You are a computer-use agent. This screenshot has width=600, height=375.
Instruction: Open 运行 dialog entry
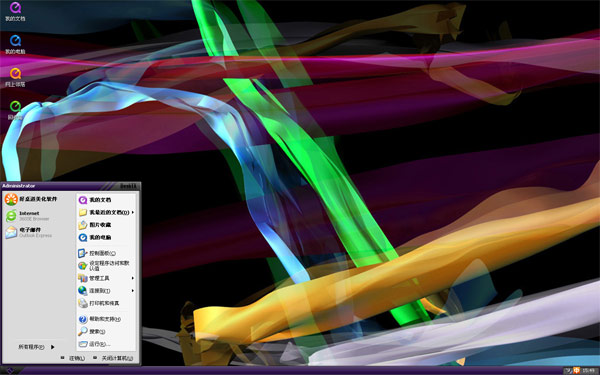[x=106, y=344]
